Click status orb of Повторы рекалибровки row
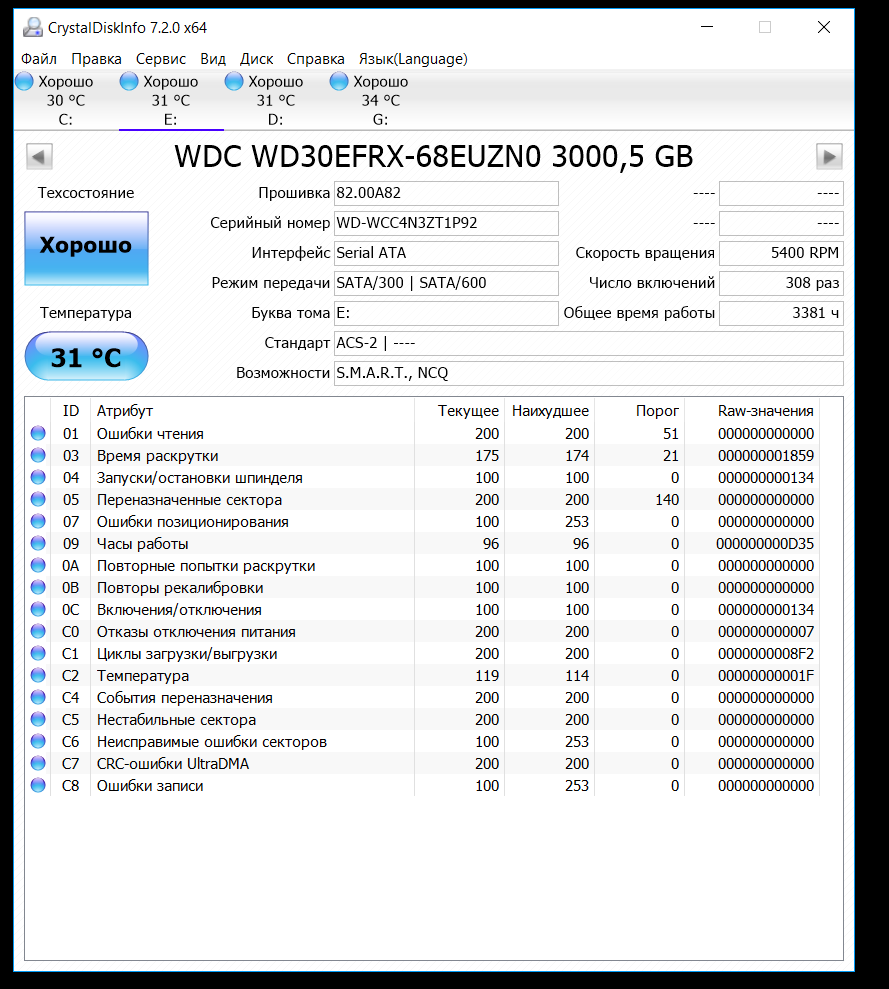The height and width of the screenshot is (989, 889). tap(38, 587)
